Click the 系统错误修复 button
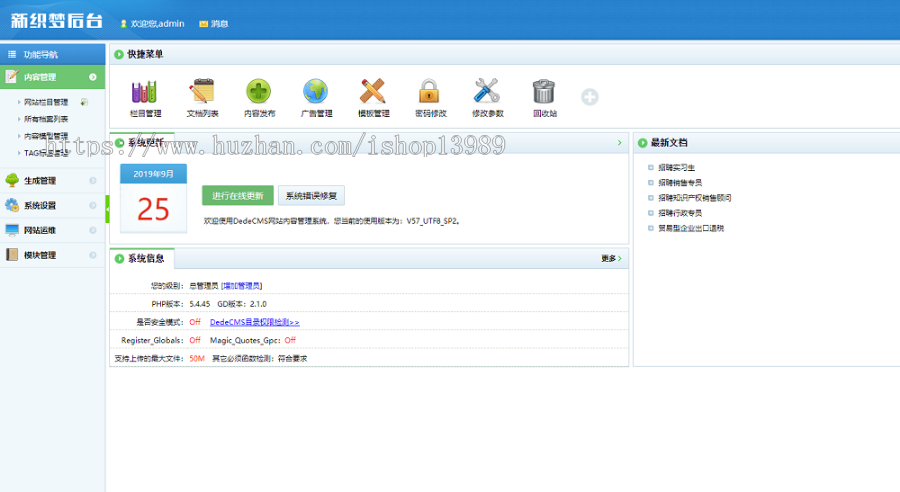Image resolution: width=900 pixels, height=492 pixels. click(x=311, y=195)
